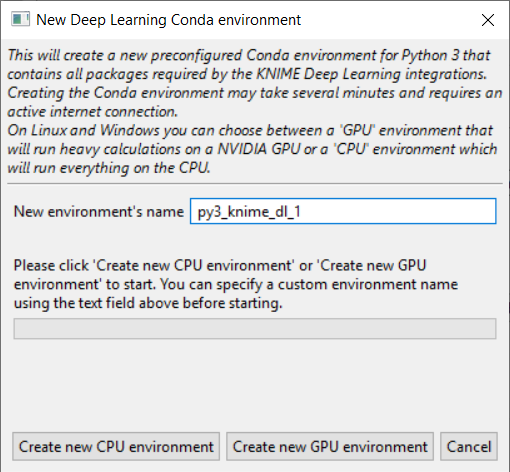Screen dimensions: 510x472
Task: Click the "New environment's name" label
Action: tap(99, 211)
